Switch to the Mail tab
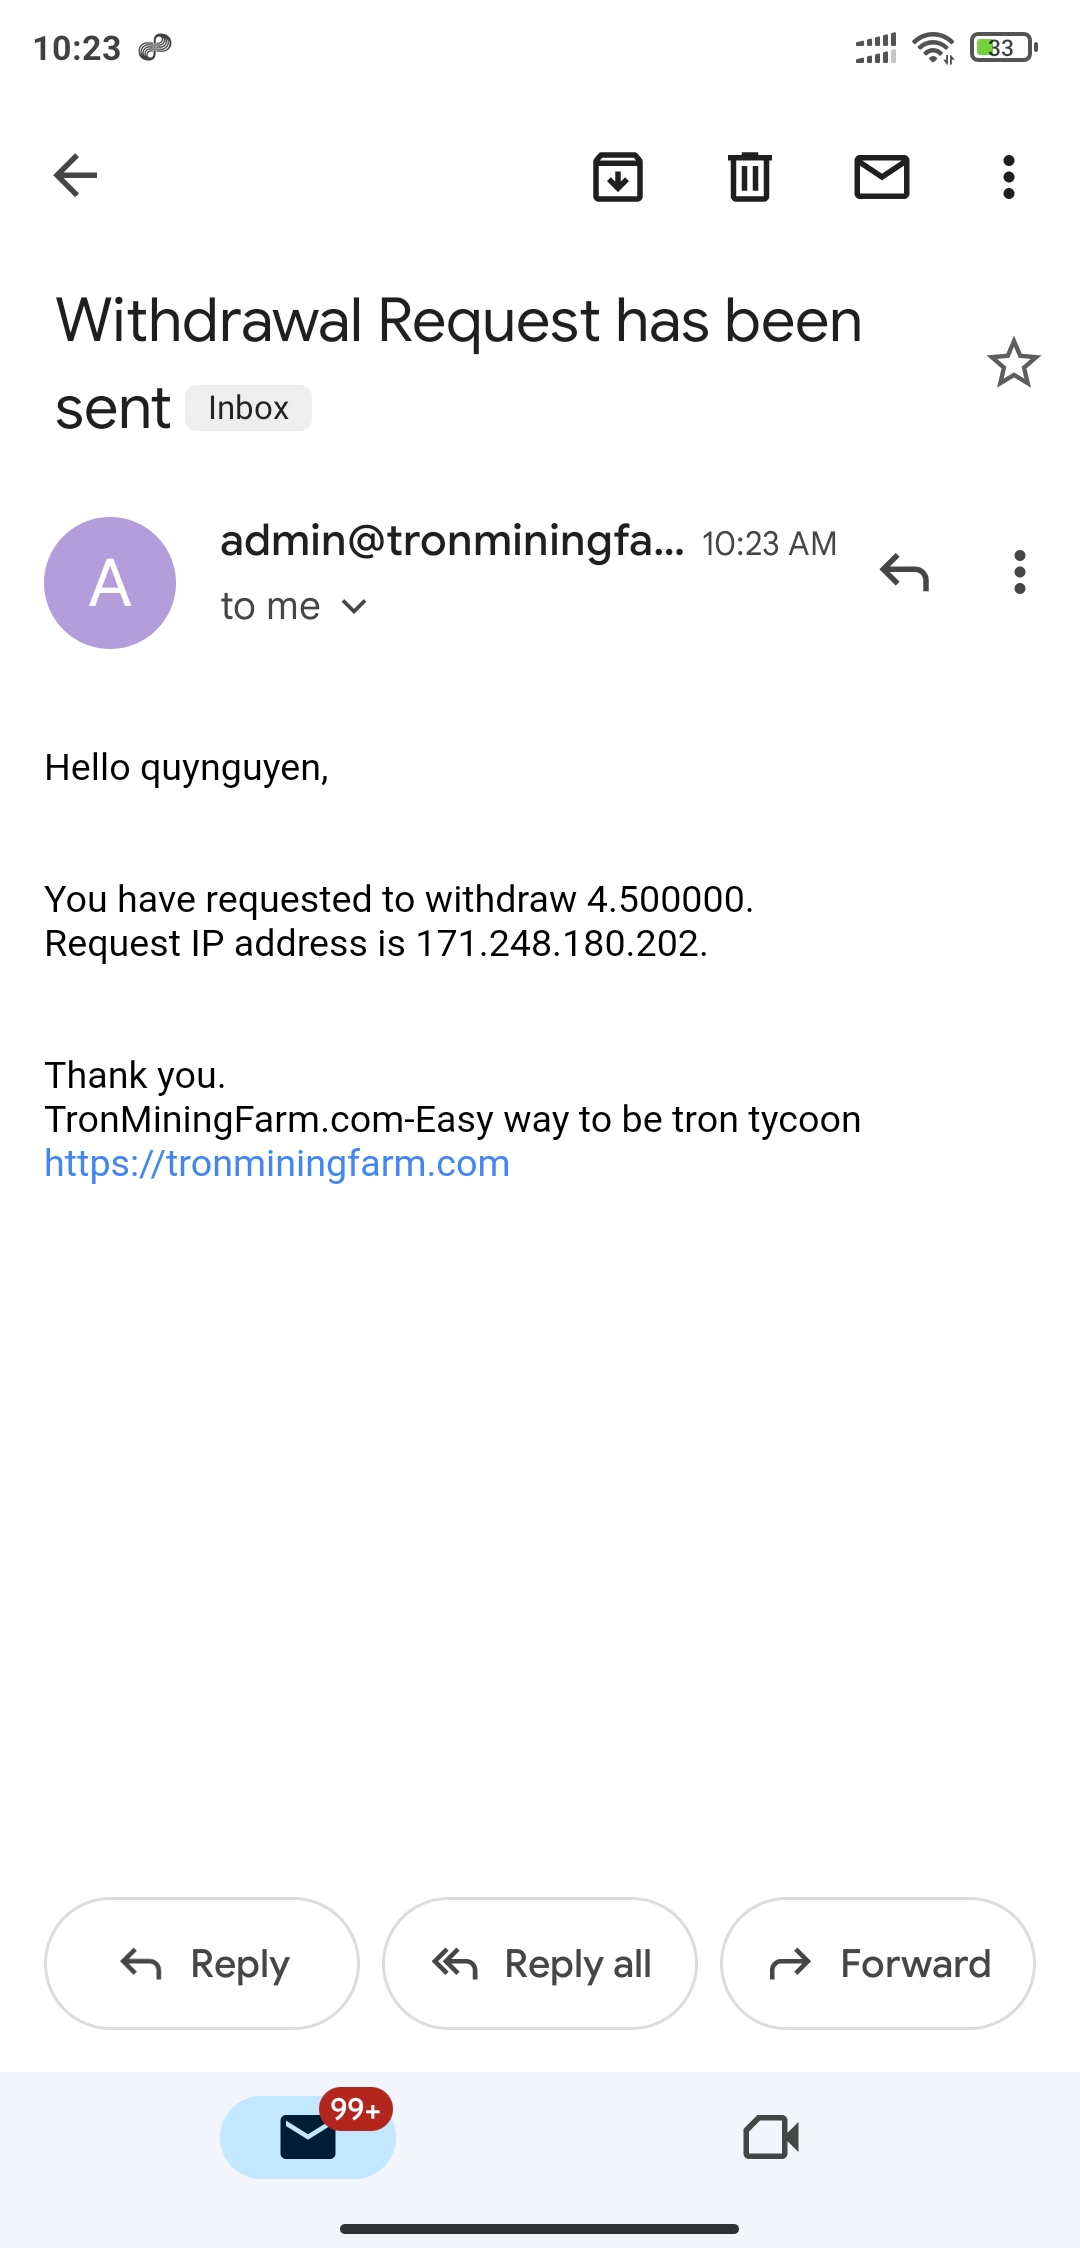1080x2248 pixels. pyautogui.click(x=308, y=2137)
